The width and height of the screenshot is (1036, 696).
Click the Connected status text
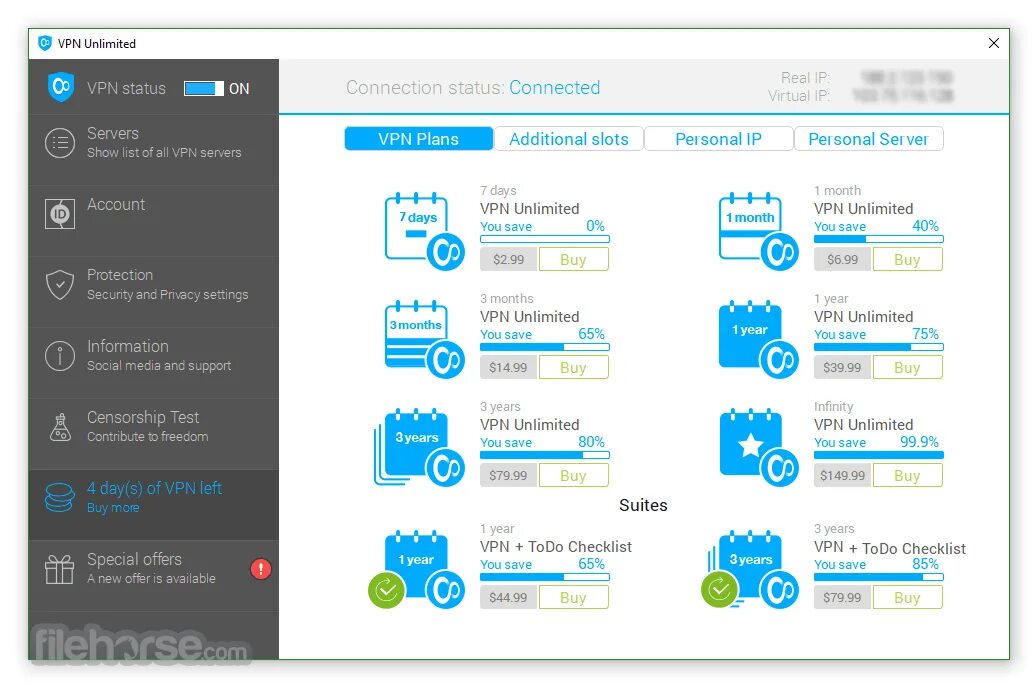(554, 87)
